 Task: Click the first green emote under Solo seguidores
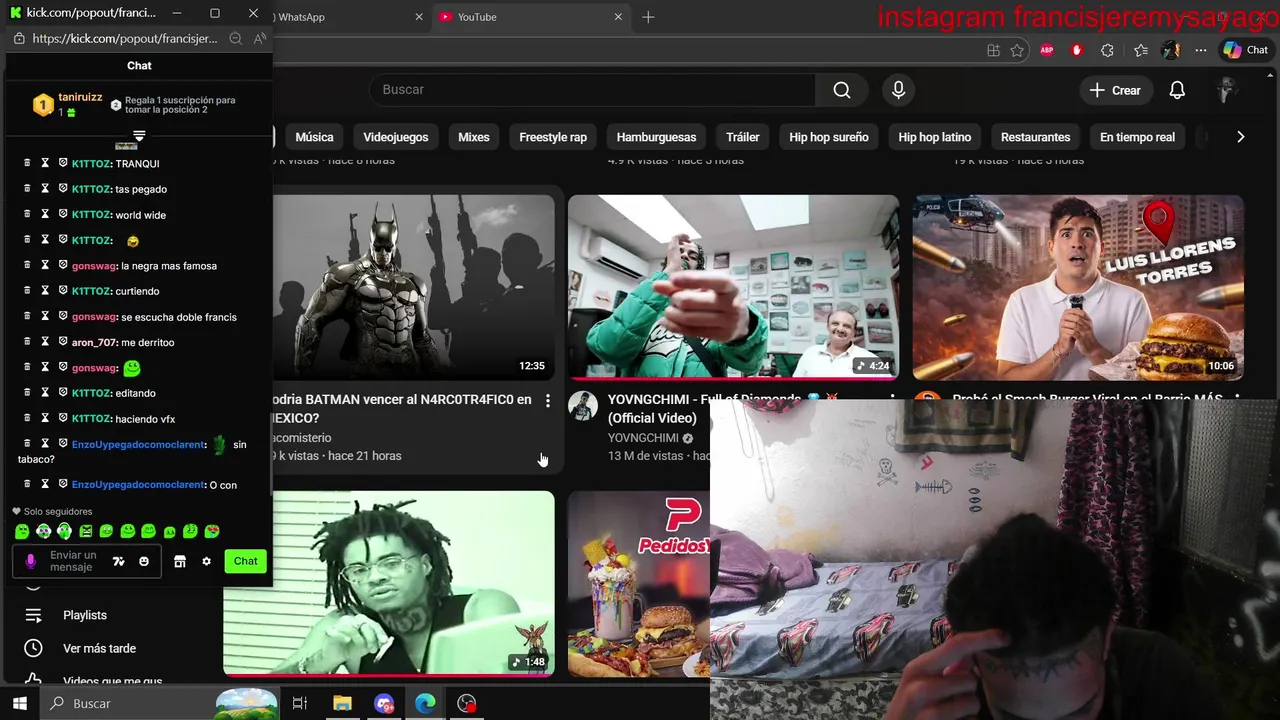(x=22, y=531)
